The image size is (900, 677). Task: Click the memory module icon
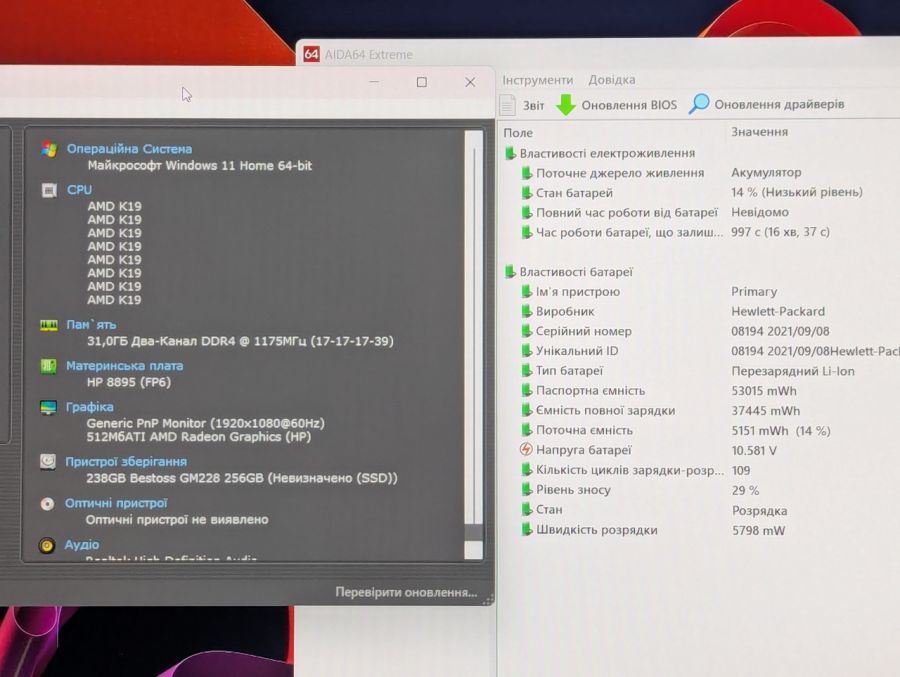coord(49,325)
